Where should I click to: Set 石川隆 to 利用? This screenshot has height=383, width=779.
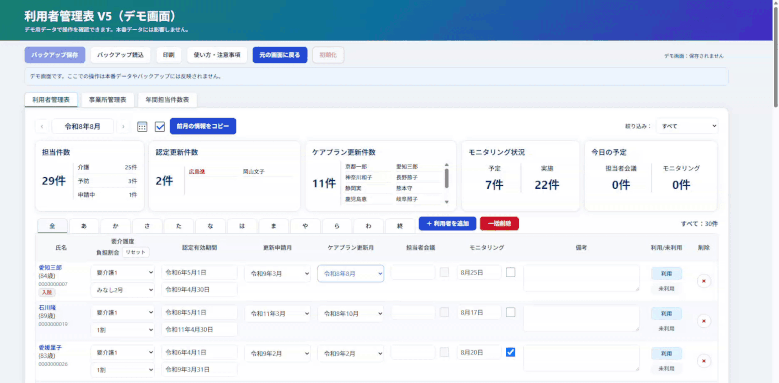coord(666,313)
